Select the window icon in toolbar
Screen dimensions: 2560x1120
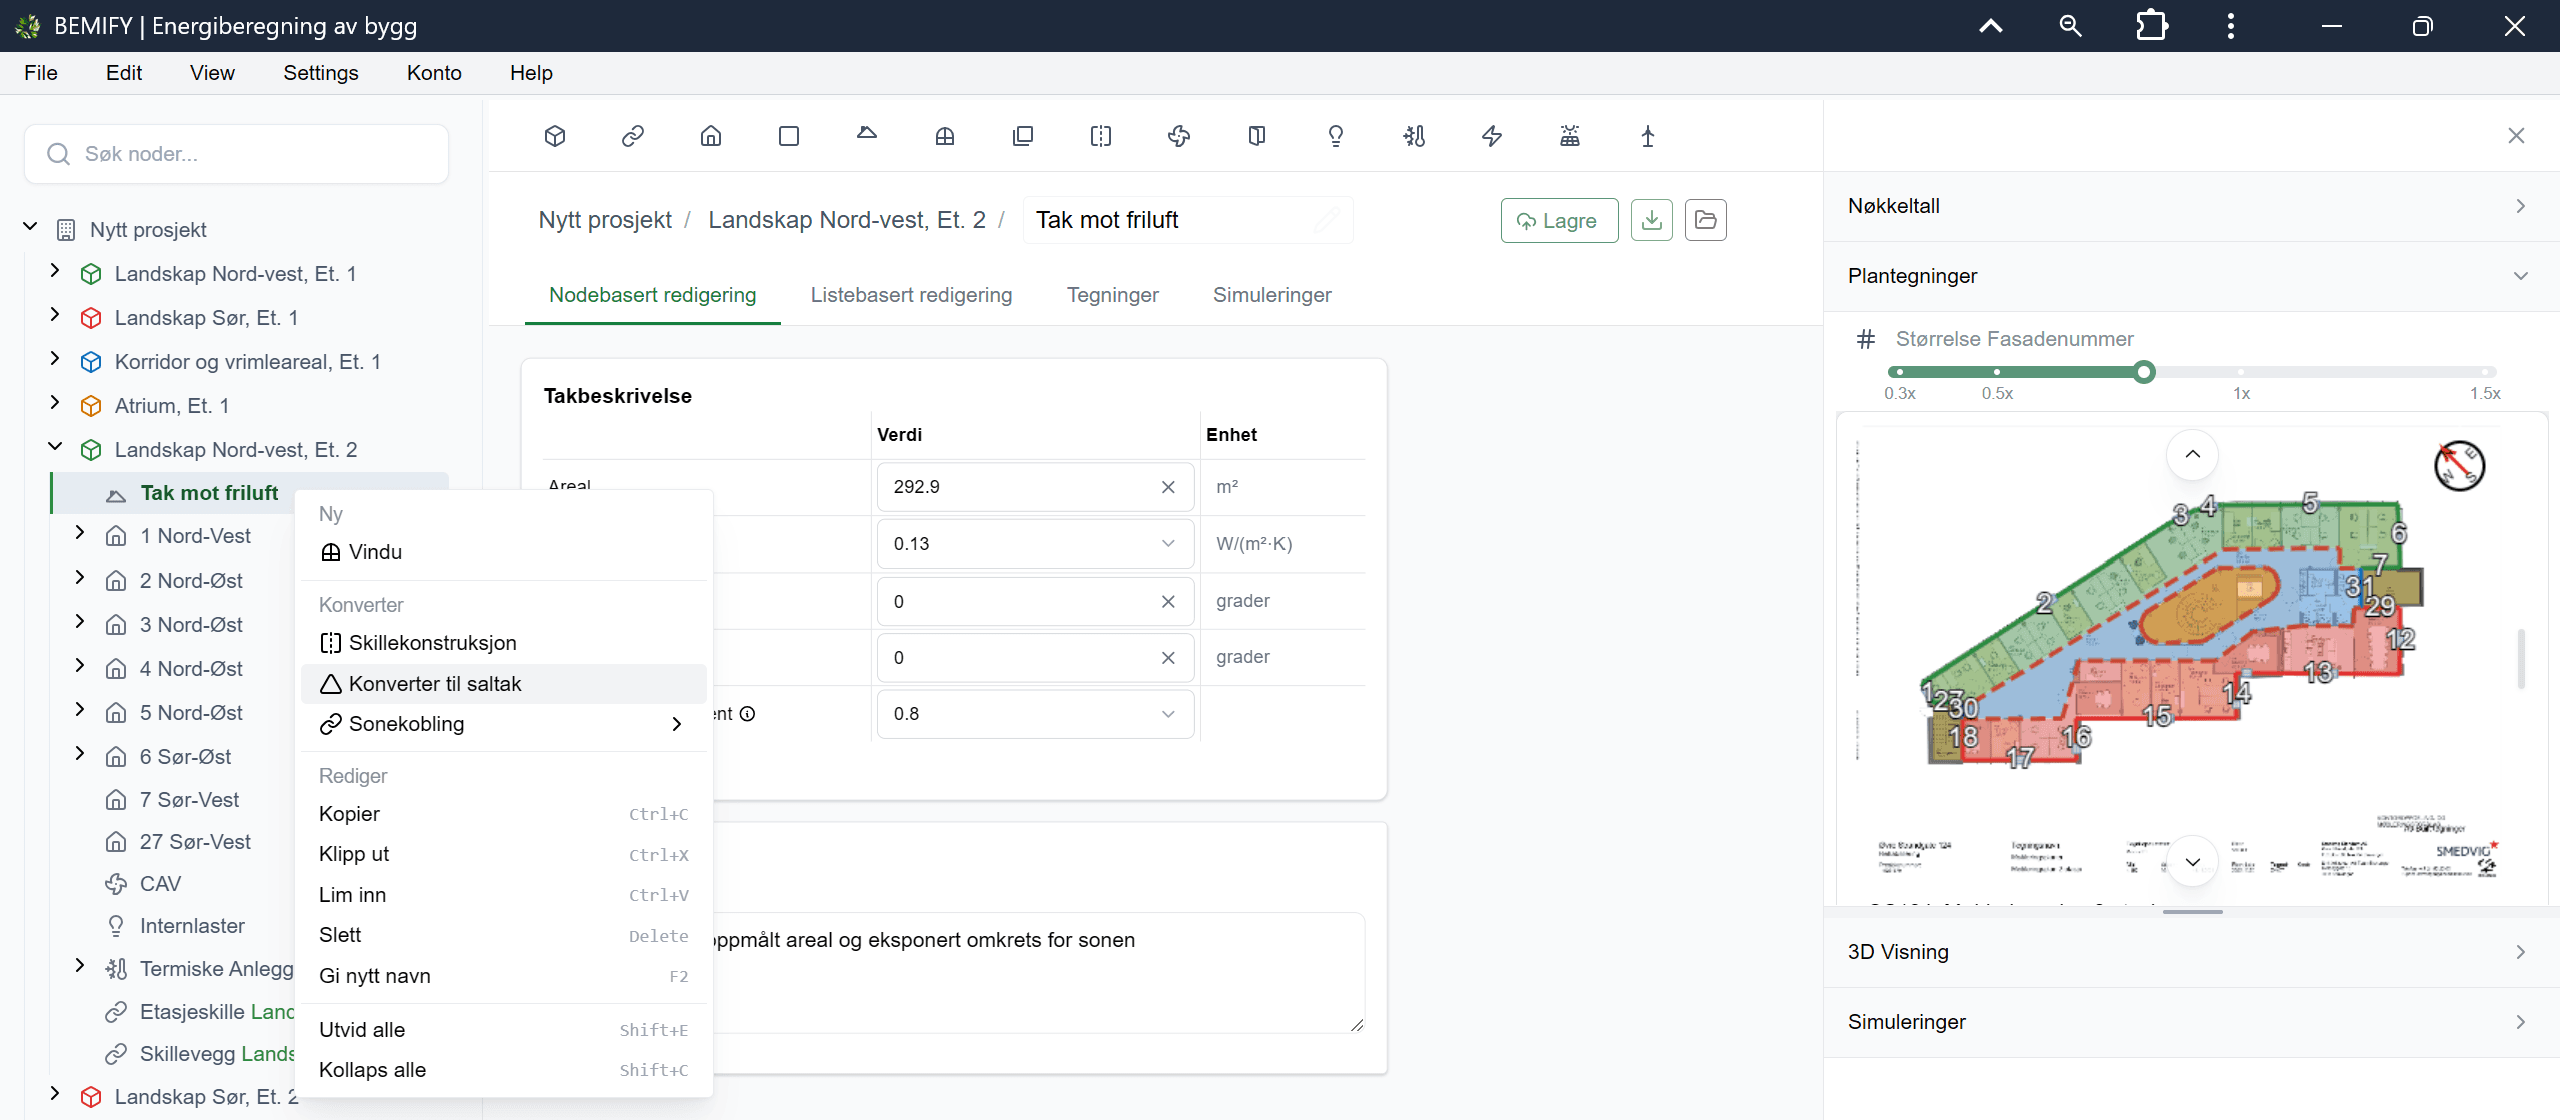click(x=945, y=136)
